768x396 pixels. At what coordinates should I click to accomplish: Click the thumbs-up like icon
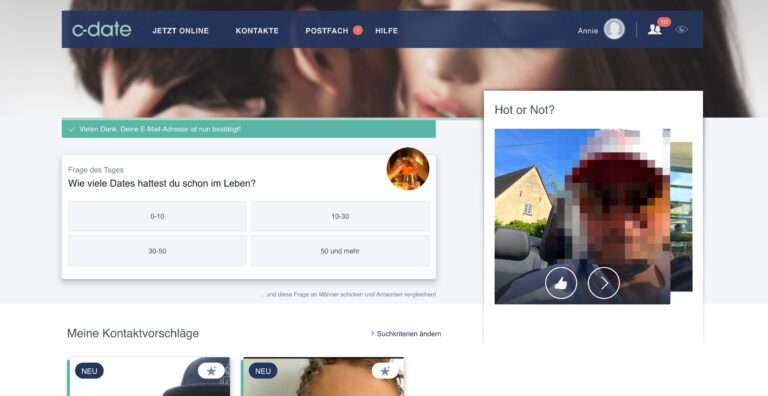point(561,283)
